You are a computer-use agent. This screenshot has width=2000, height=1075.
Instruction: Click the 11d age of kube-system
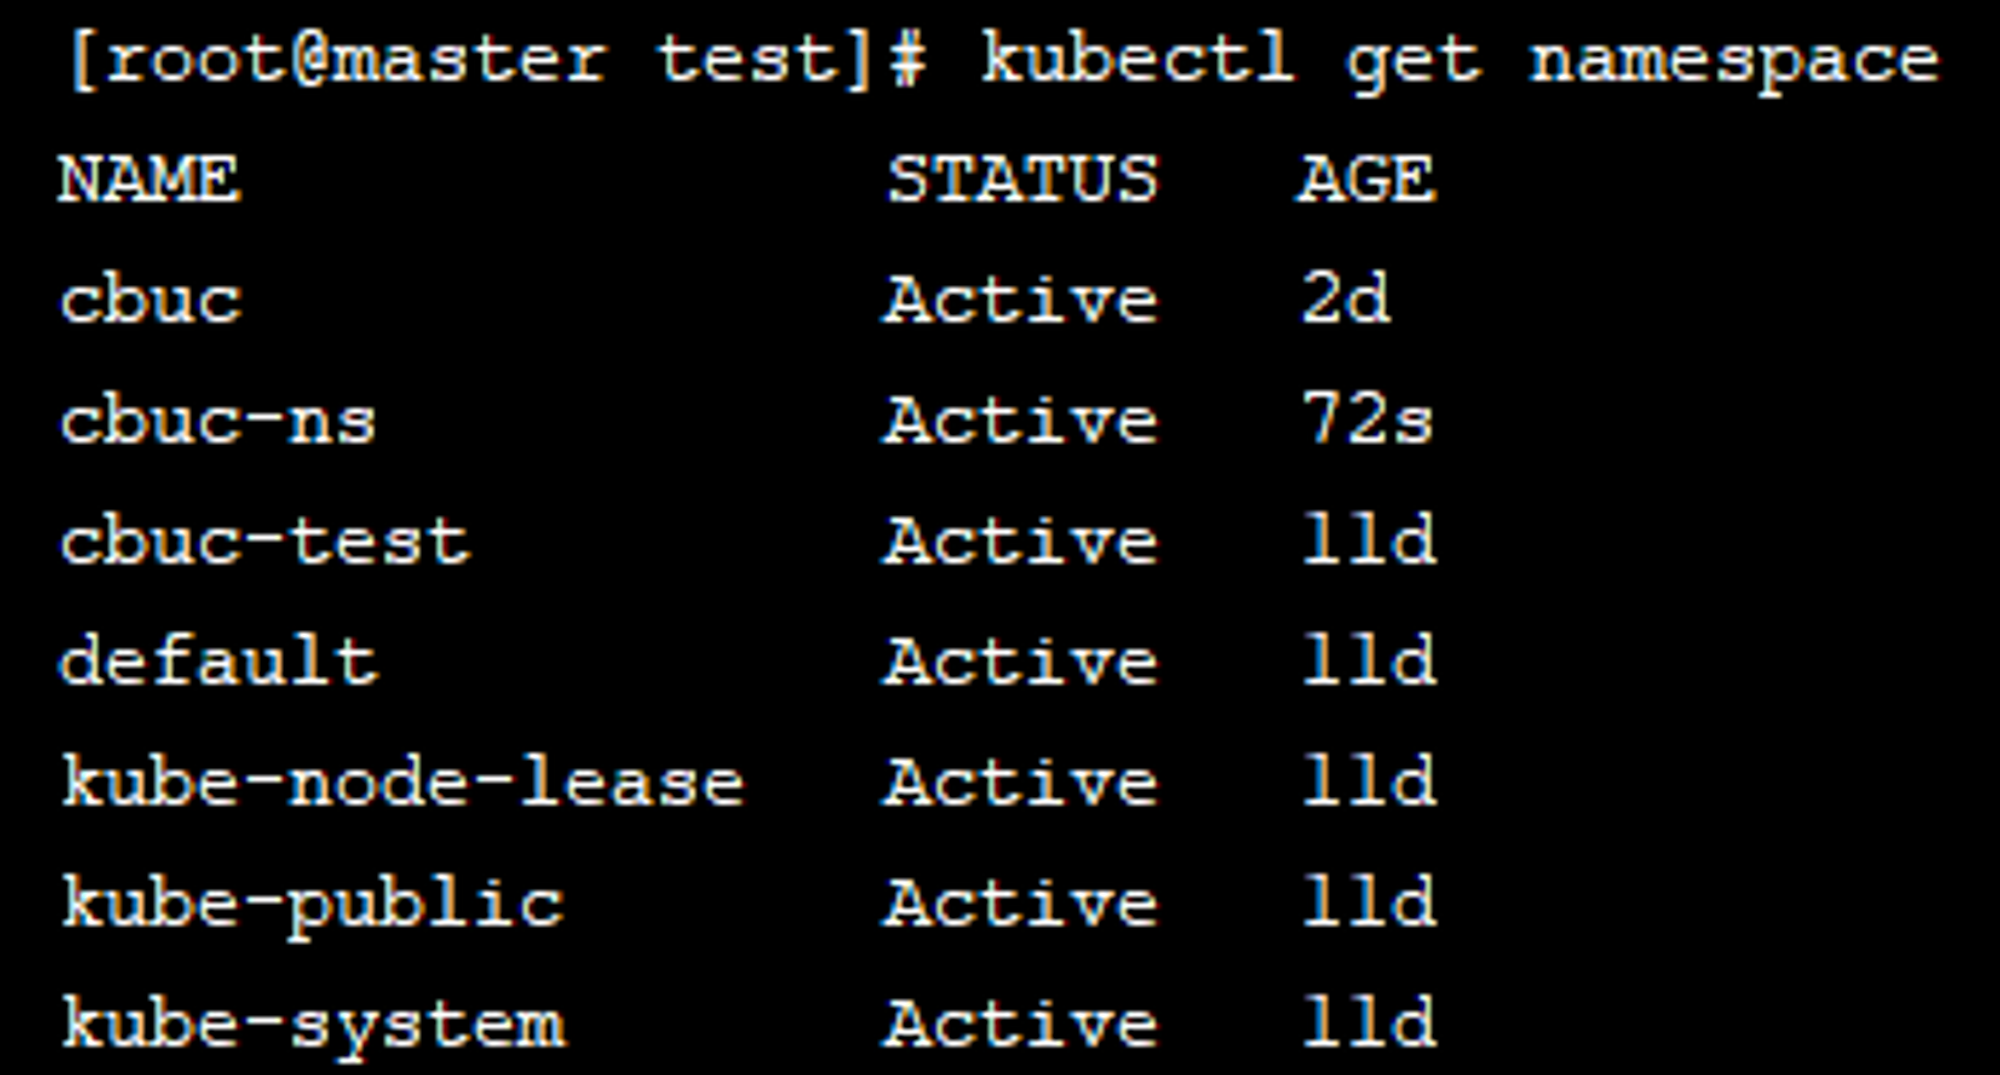pyautogui.click(x=1369, y=1022)
